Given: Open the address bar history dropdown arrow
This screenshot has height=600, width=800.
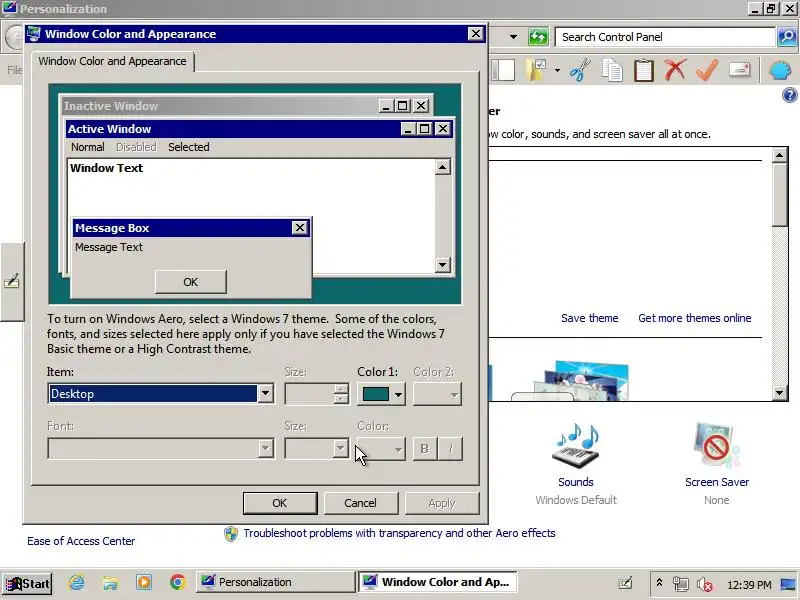Looking at the screenshot, I should point(513,37).
